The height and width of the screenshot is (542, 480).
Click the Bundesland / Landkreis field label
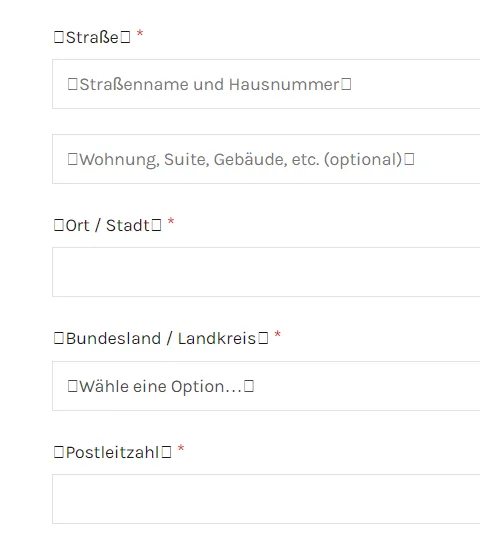[161, 338]
